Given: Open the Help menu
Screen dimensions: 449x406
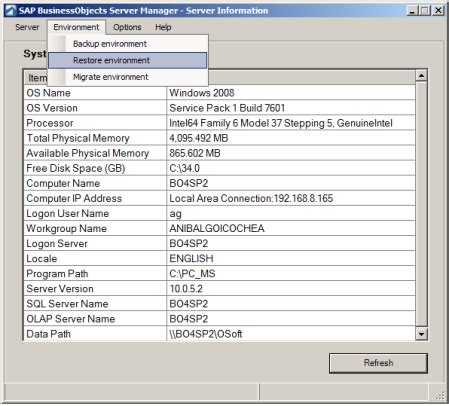Looking at the screenshot, I should point(163,27).
